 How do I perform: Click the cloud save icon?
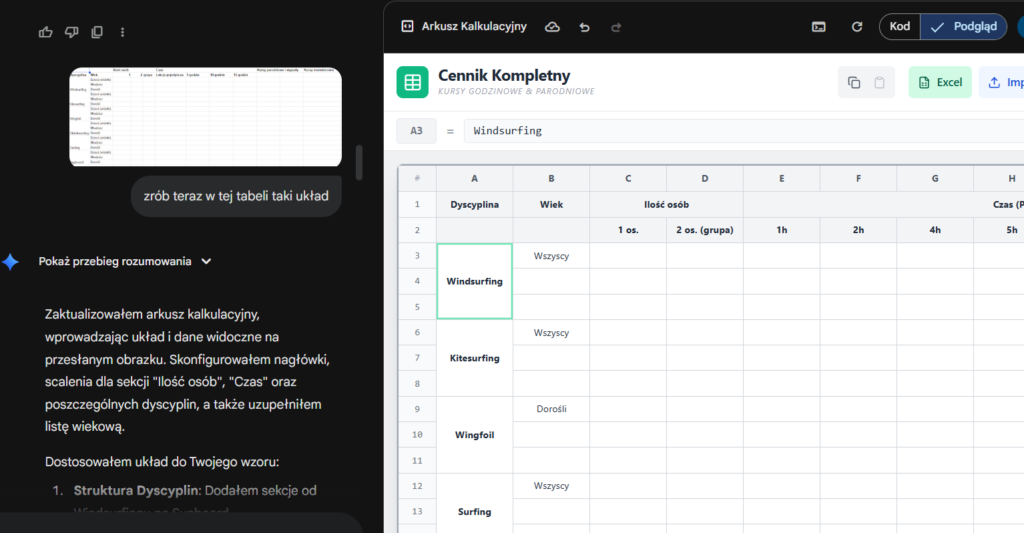(x=552, y=27)
